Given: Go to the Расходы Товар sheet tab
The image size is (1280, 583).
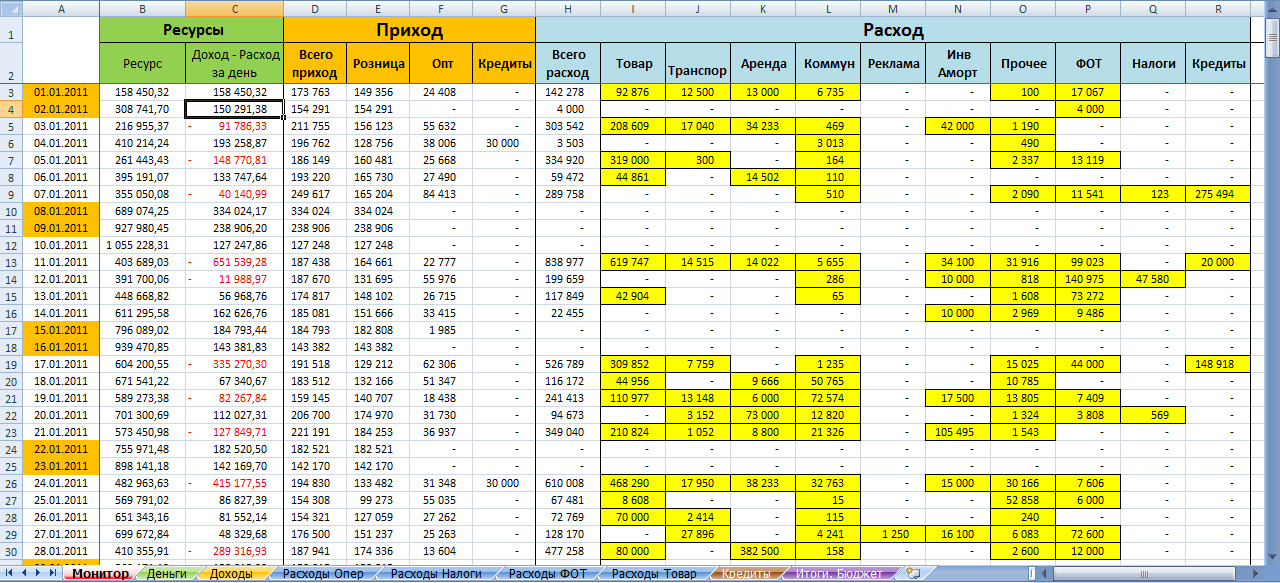Looking at the screenshot, I should click(654, 574).
